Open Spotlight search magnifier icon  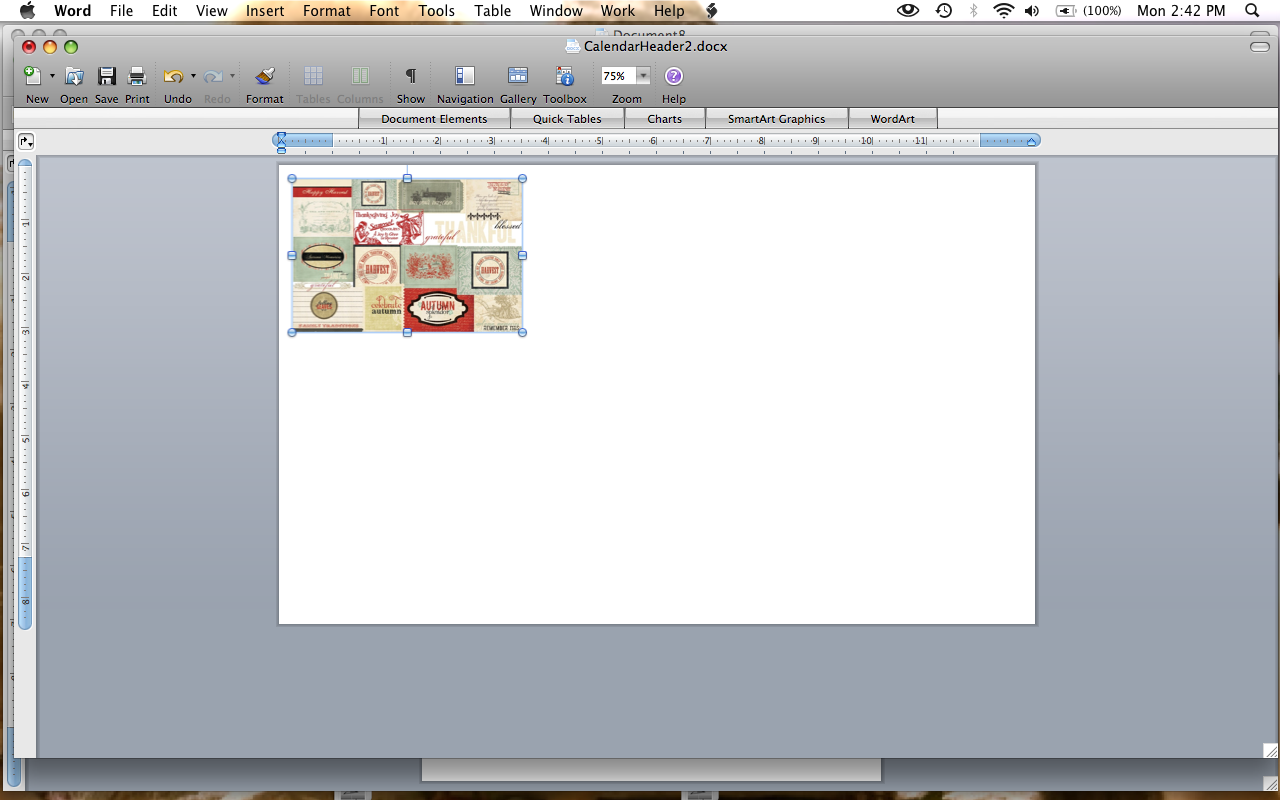(1252, 11)
